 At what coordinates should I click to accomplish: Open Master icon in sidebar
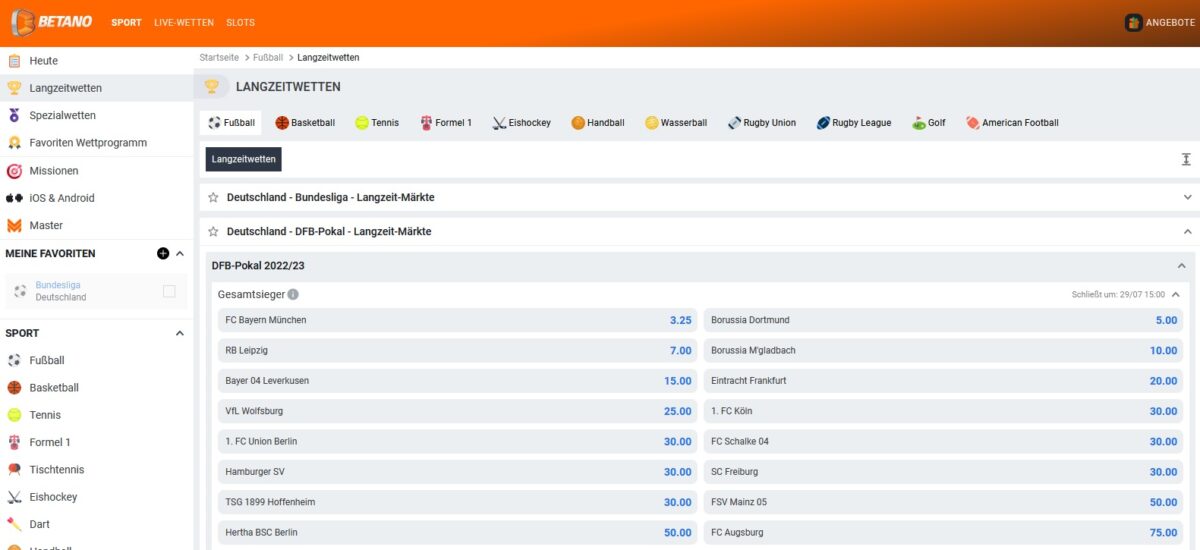14,225
